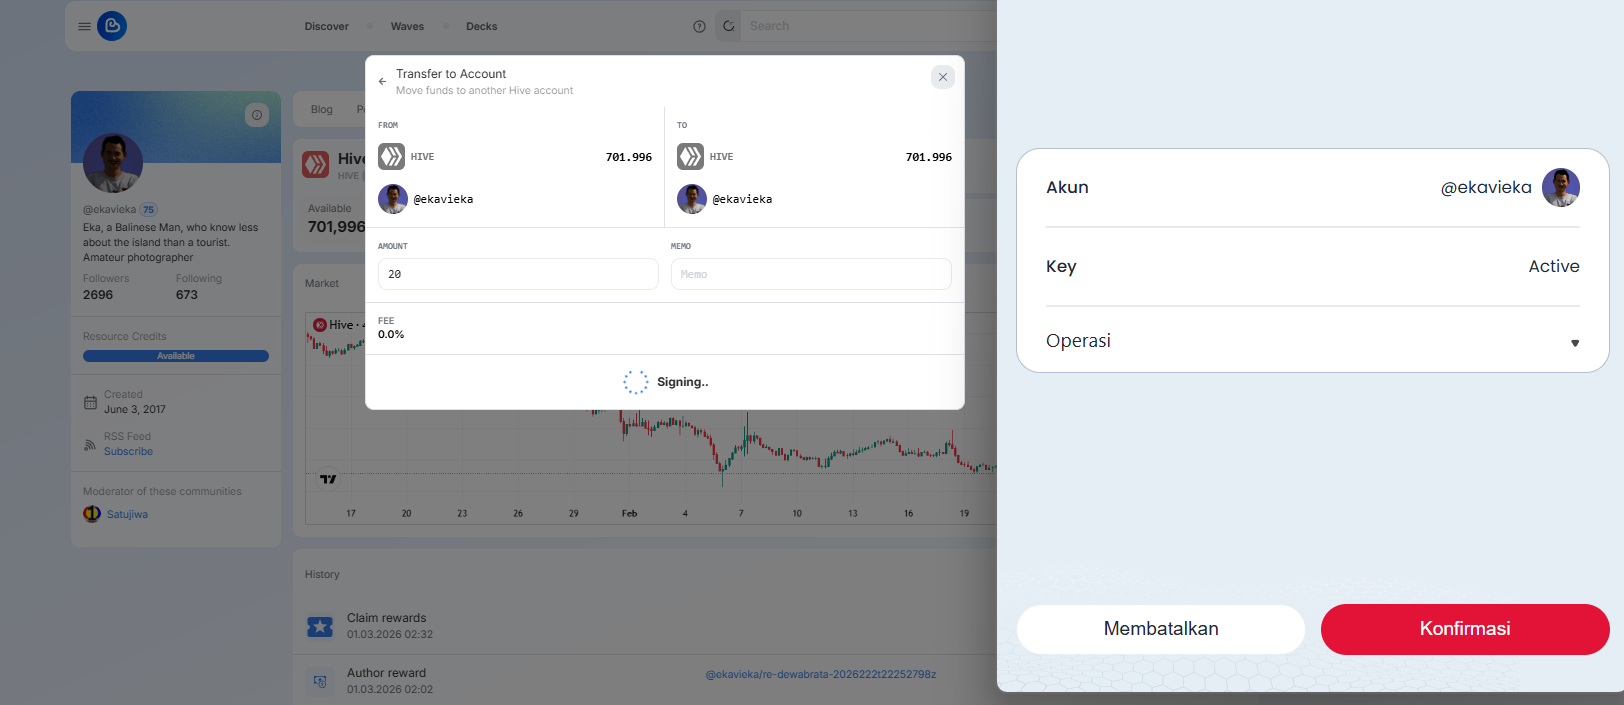Switch to the Blog tab

pyautogui.click(x=322, y=110)
